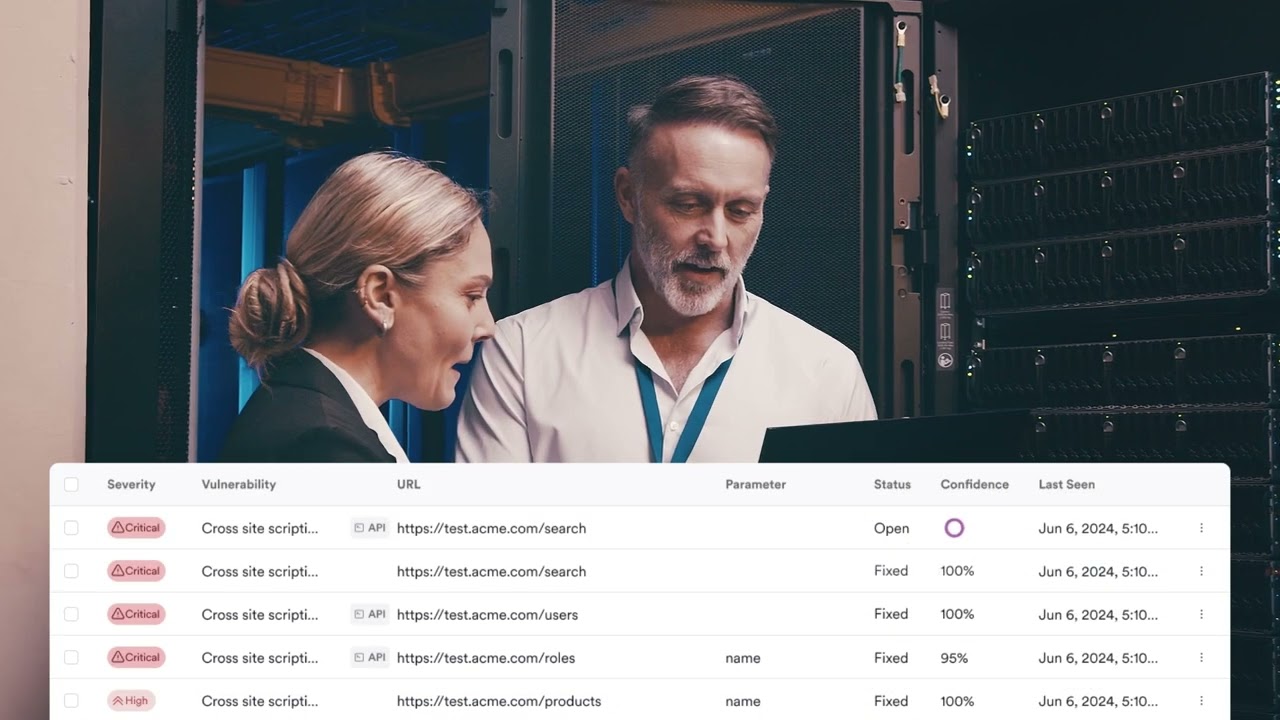The width and height of the screenshot is (1280, 720).
Task: Click the 'name' parameter in the roles row
Action: [x=743, y=658]
